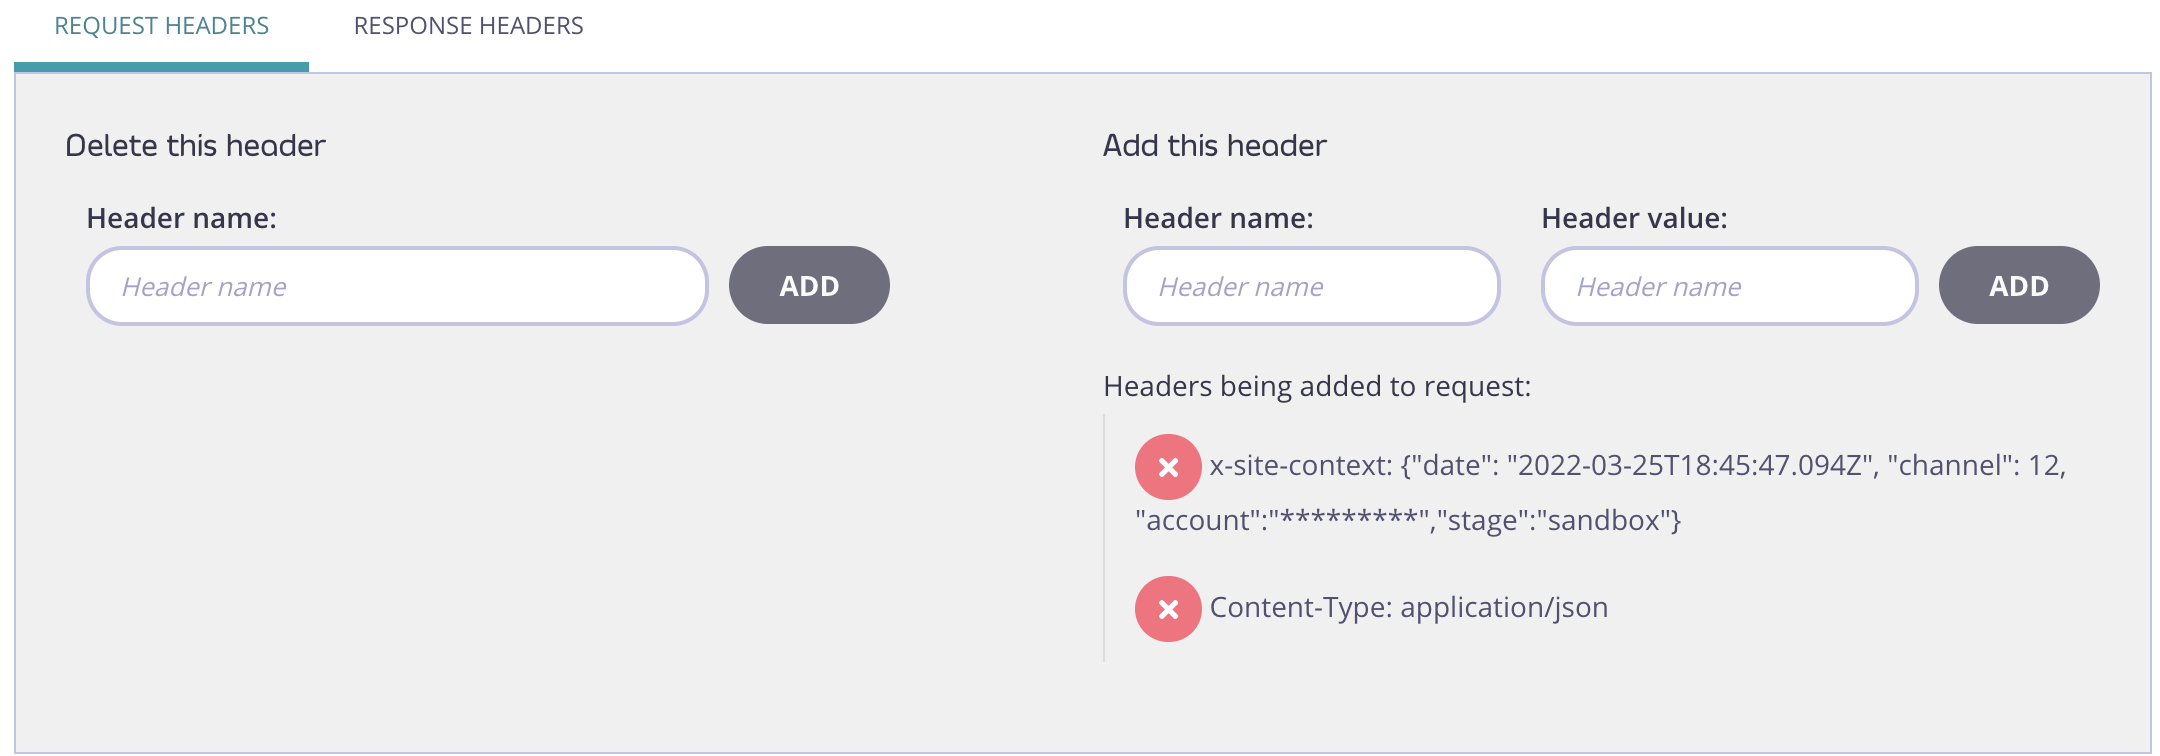This screenshot has height=756, width=2160.
Task: Remove the Content-Type header
Action: tap(1168, 609)
